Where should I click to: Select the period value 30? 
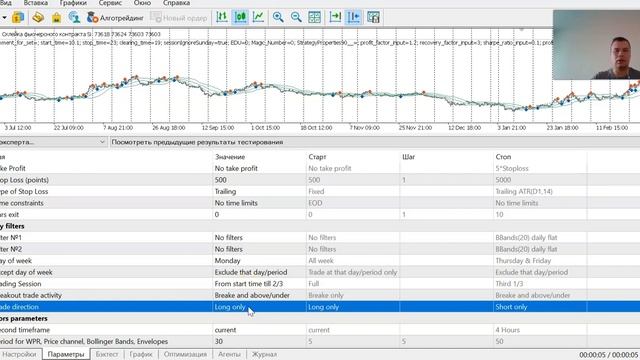(x=259, y=341)
